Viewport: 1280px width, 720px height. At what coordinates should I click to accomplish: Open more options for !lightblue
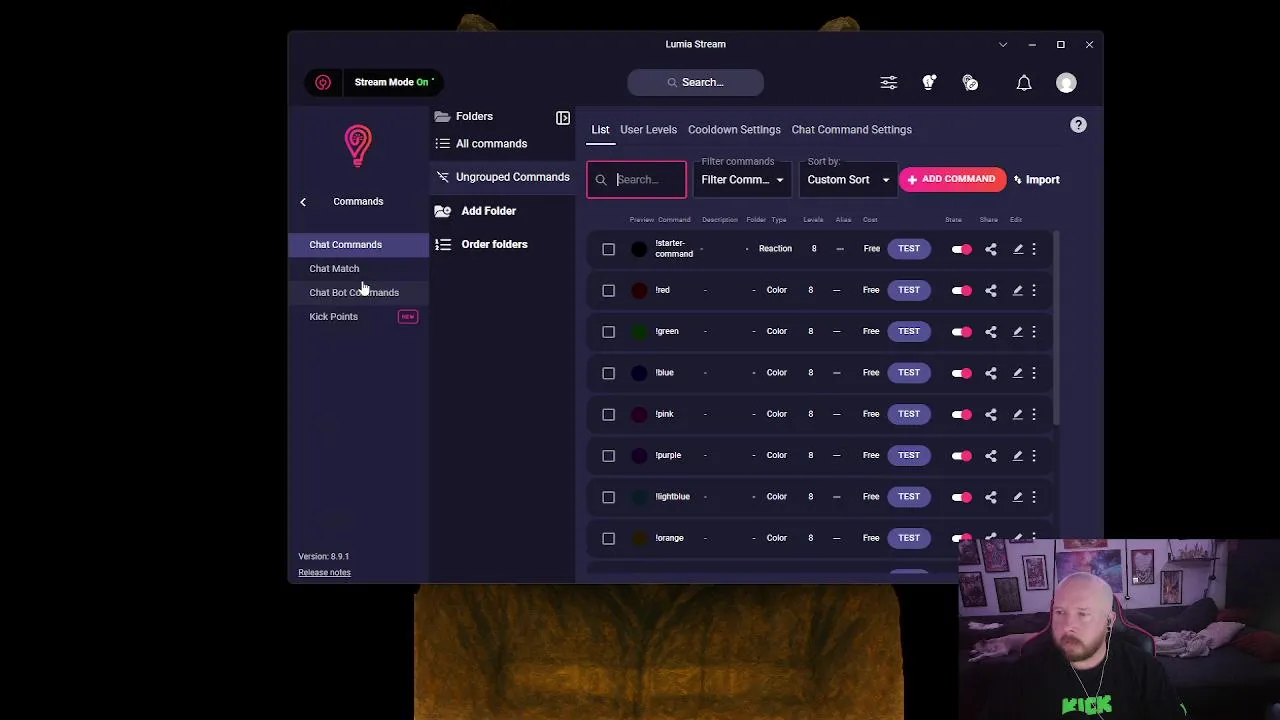coord(1034,497)
